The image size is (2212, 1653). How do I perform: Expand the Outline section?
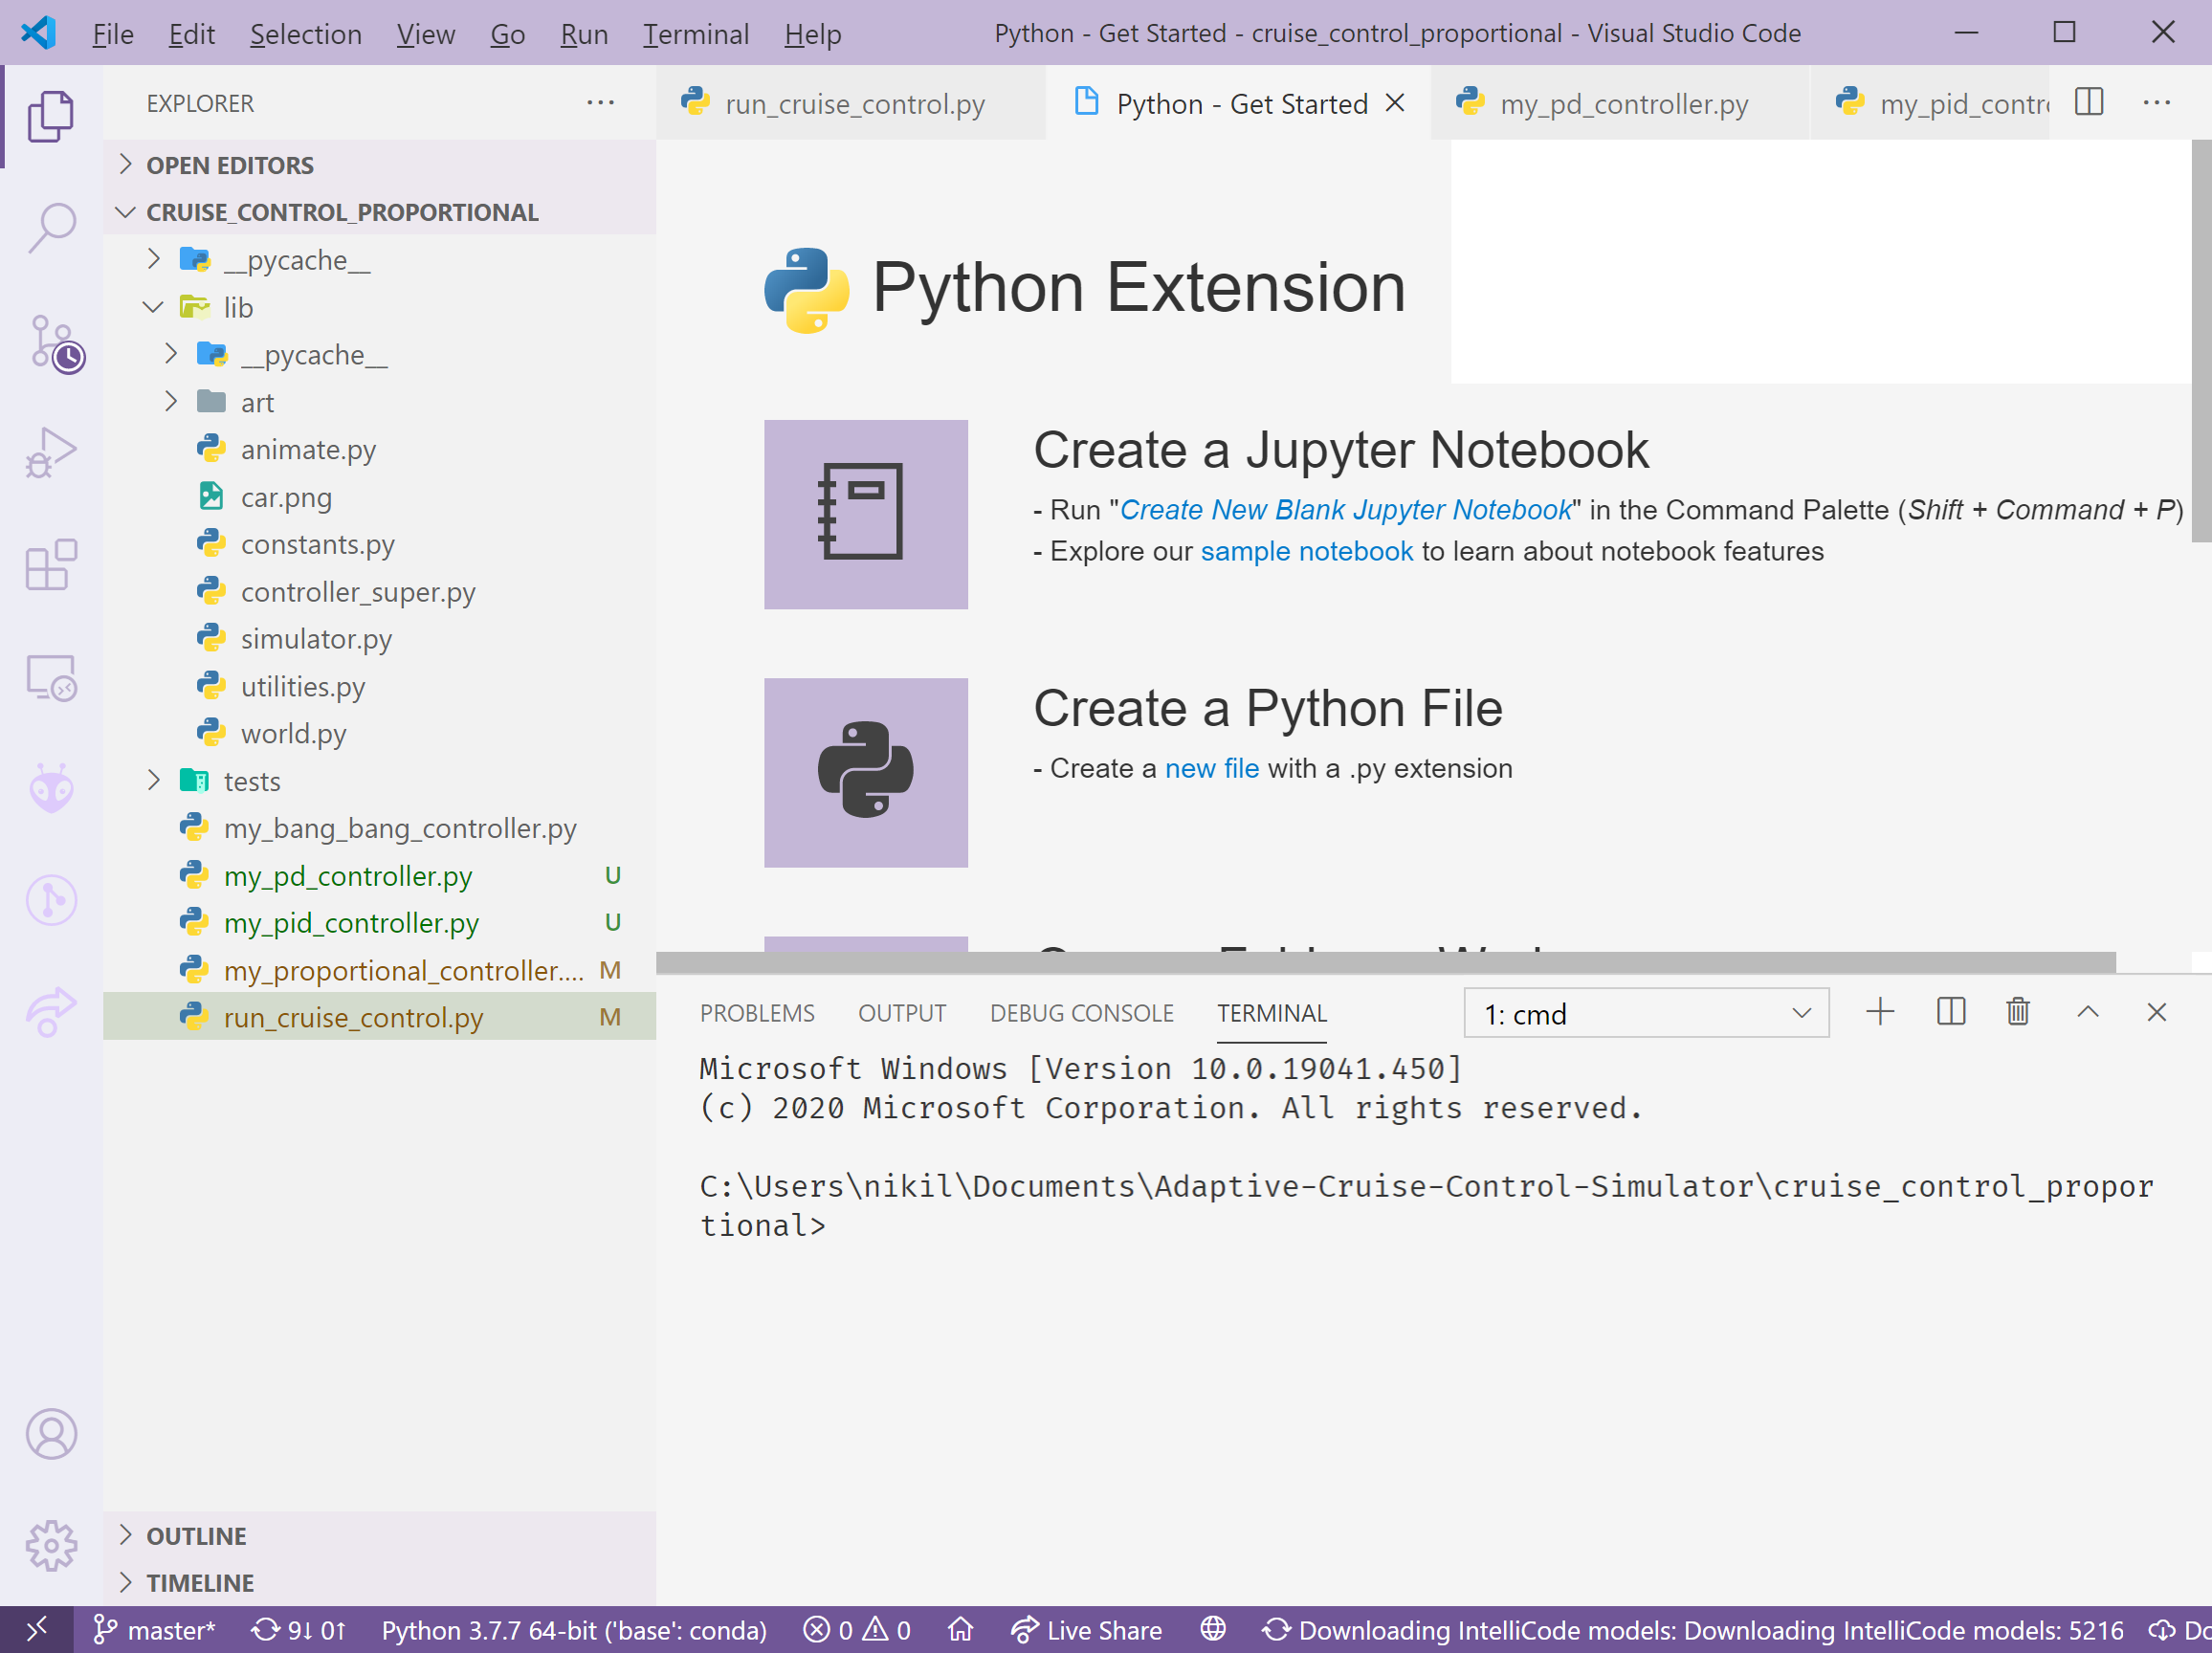[380, 1536]
